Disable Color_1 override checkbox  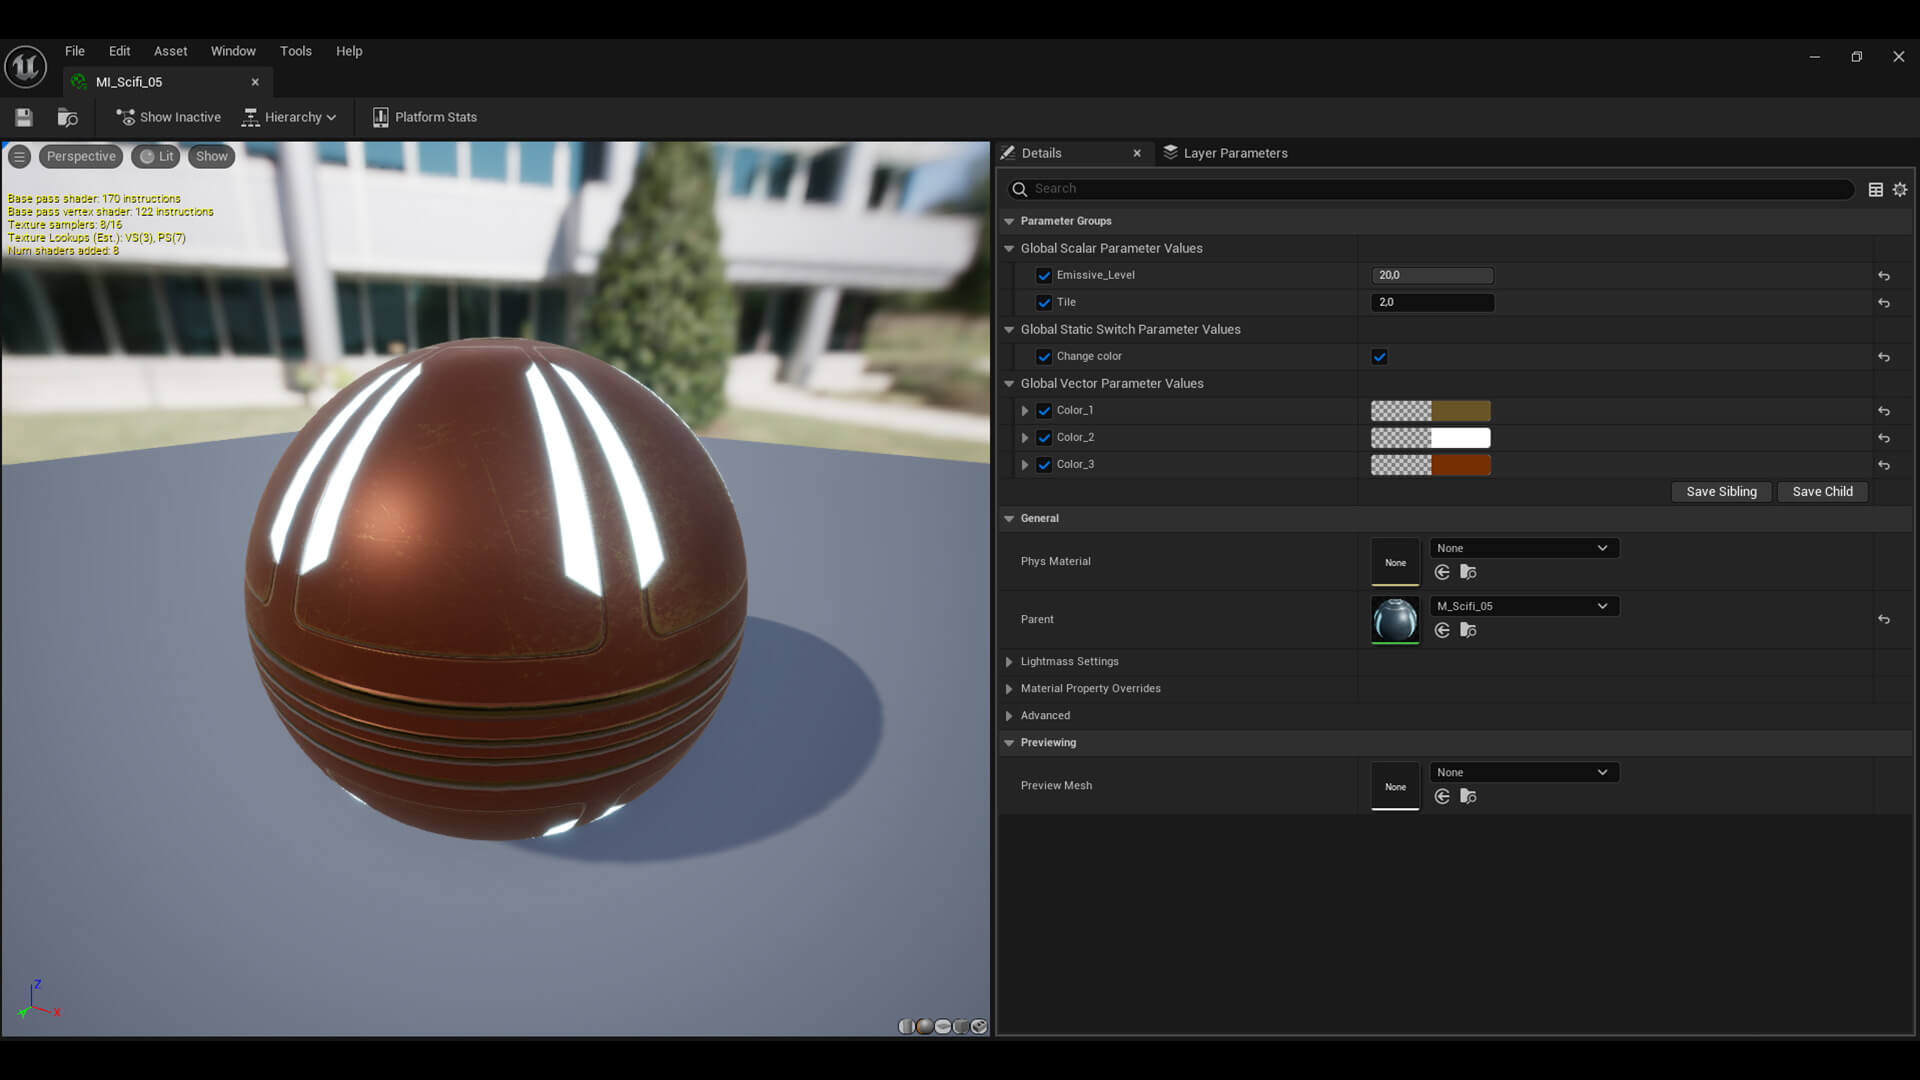click(x=1044, y=411)
